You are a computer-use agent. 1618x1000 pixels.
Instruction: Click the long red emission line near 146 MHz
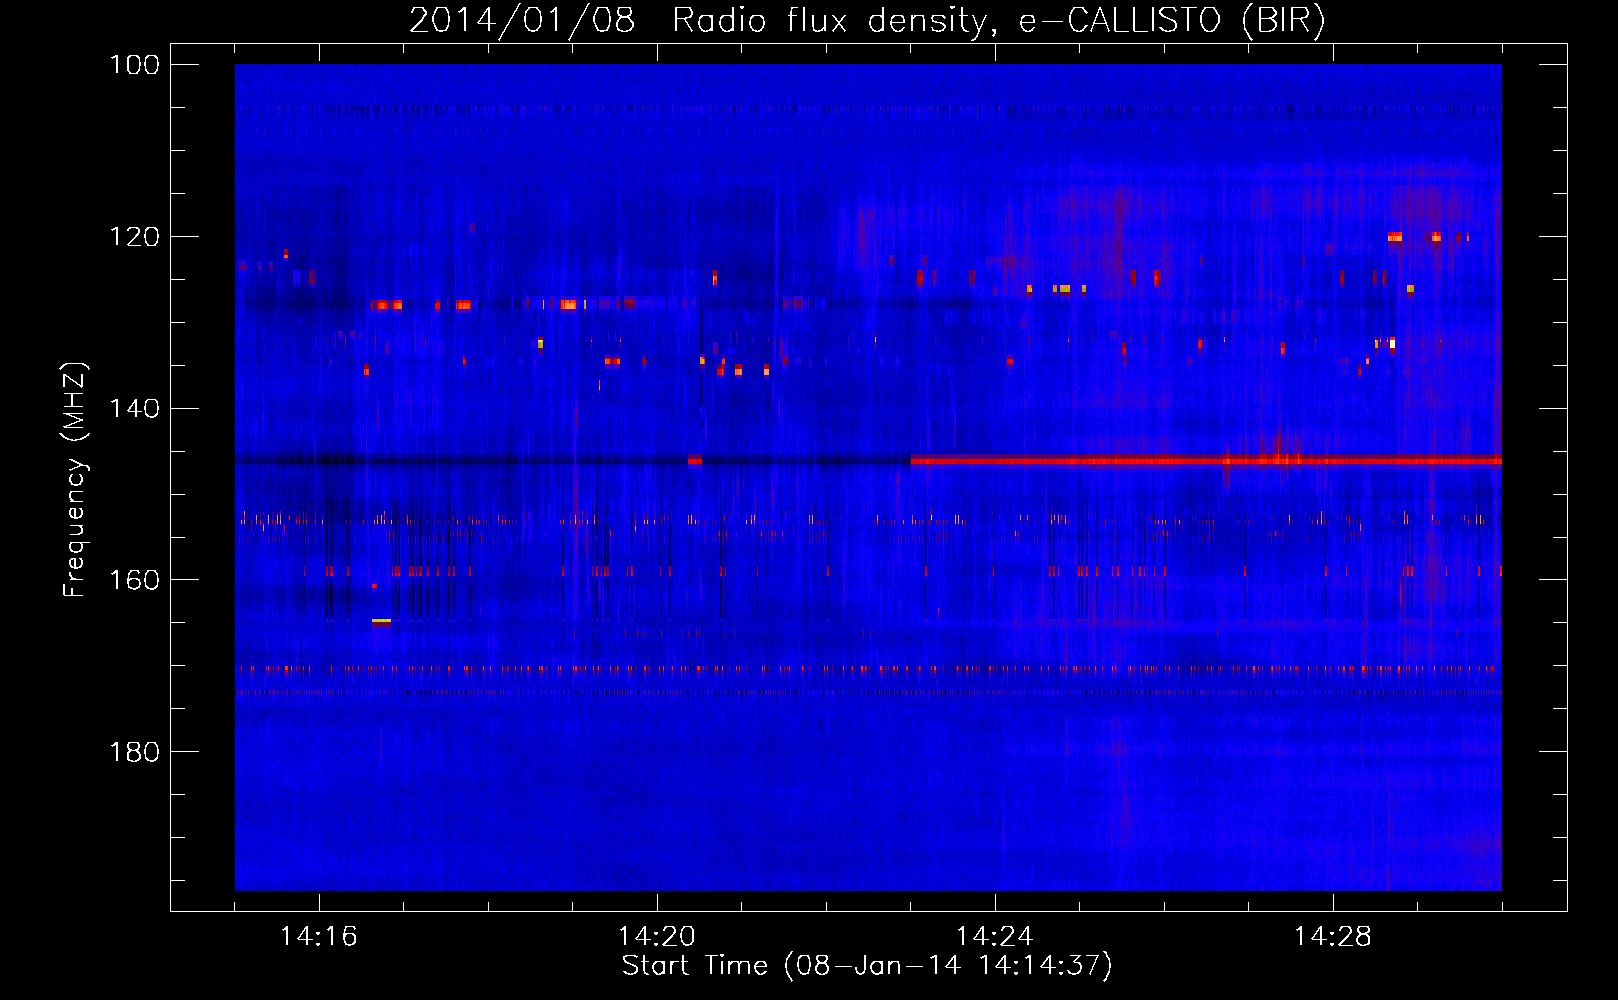[1206, 461]
